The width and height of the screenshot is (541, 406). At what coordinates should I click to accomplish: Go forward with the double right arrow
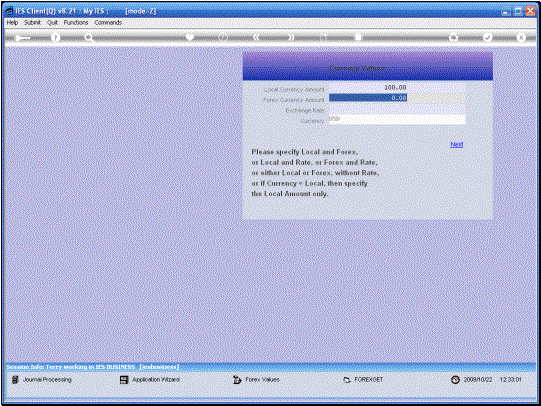coord(291,37)
